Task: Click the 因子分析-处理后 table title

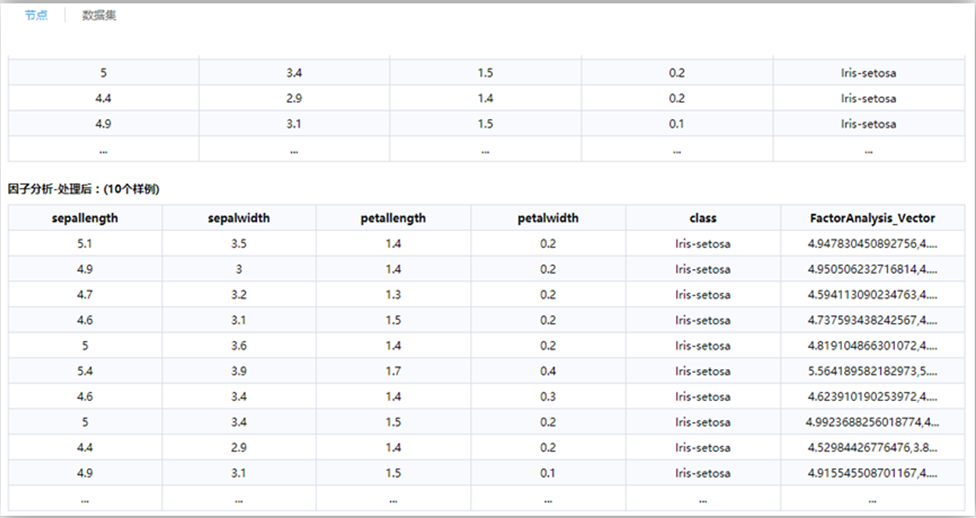Action: 84,189
